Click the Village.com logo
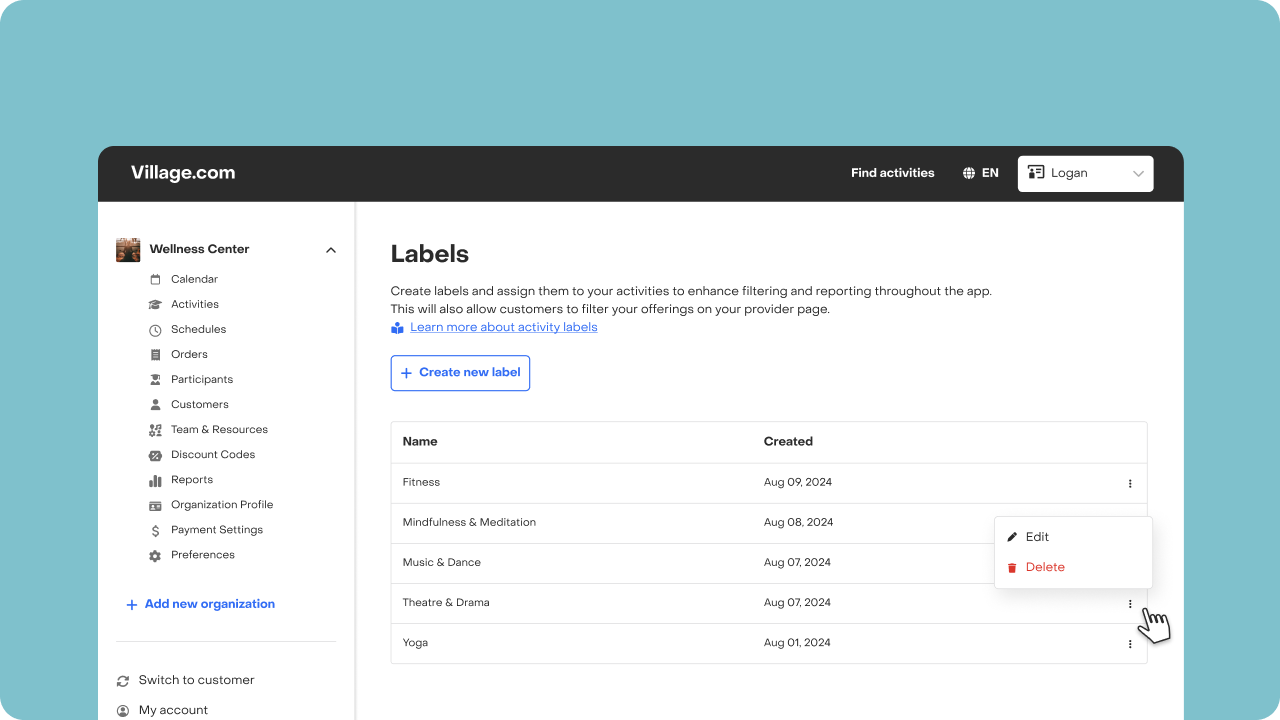 [x=183, y=173]
